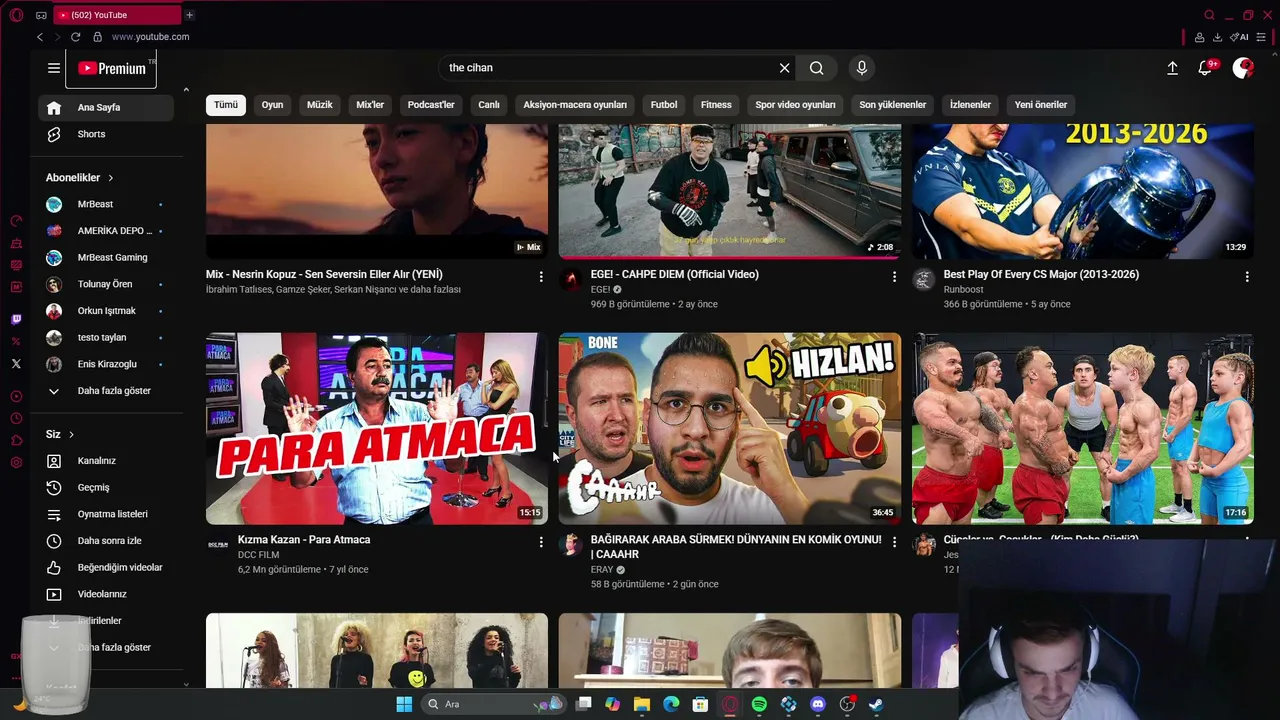This screenshot has width=1280, height=720.
Task: Select the Aksiyon-macera oyunları chip
Action: click(575, 105)
